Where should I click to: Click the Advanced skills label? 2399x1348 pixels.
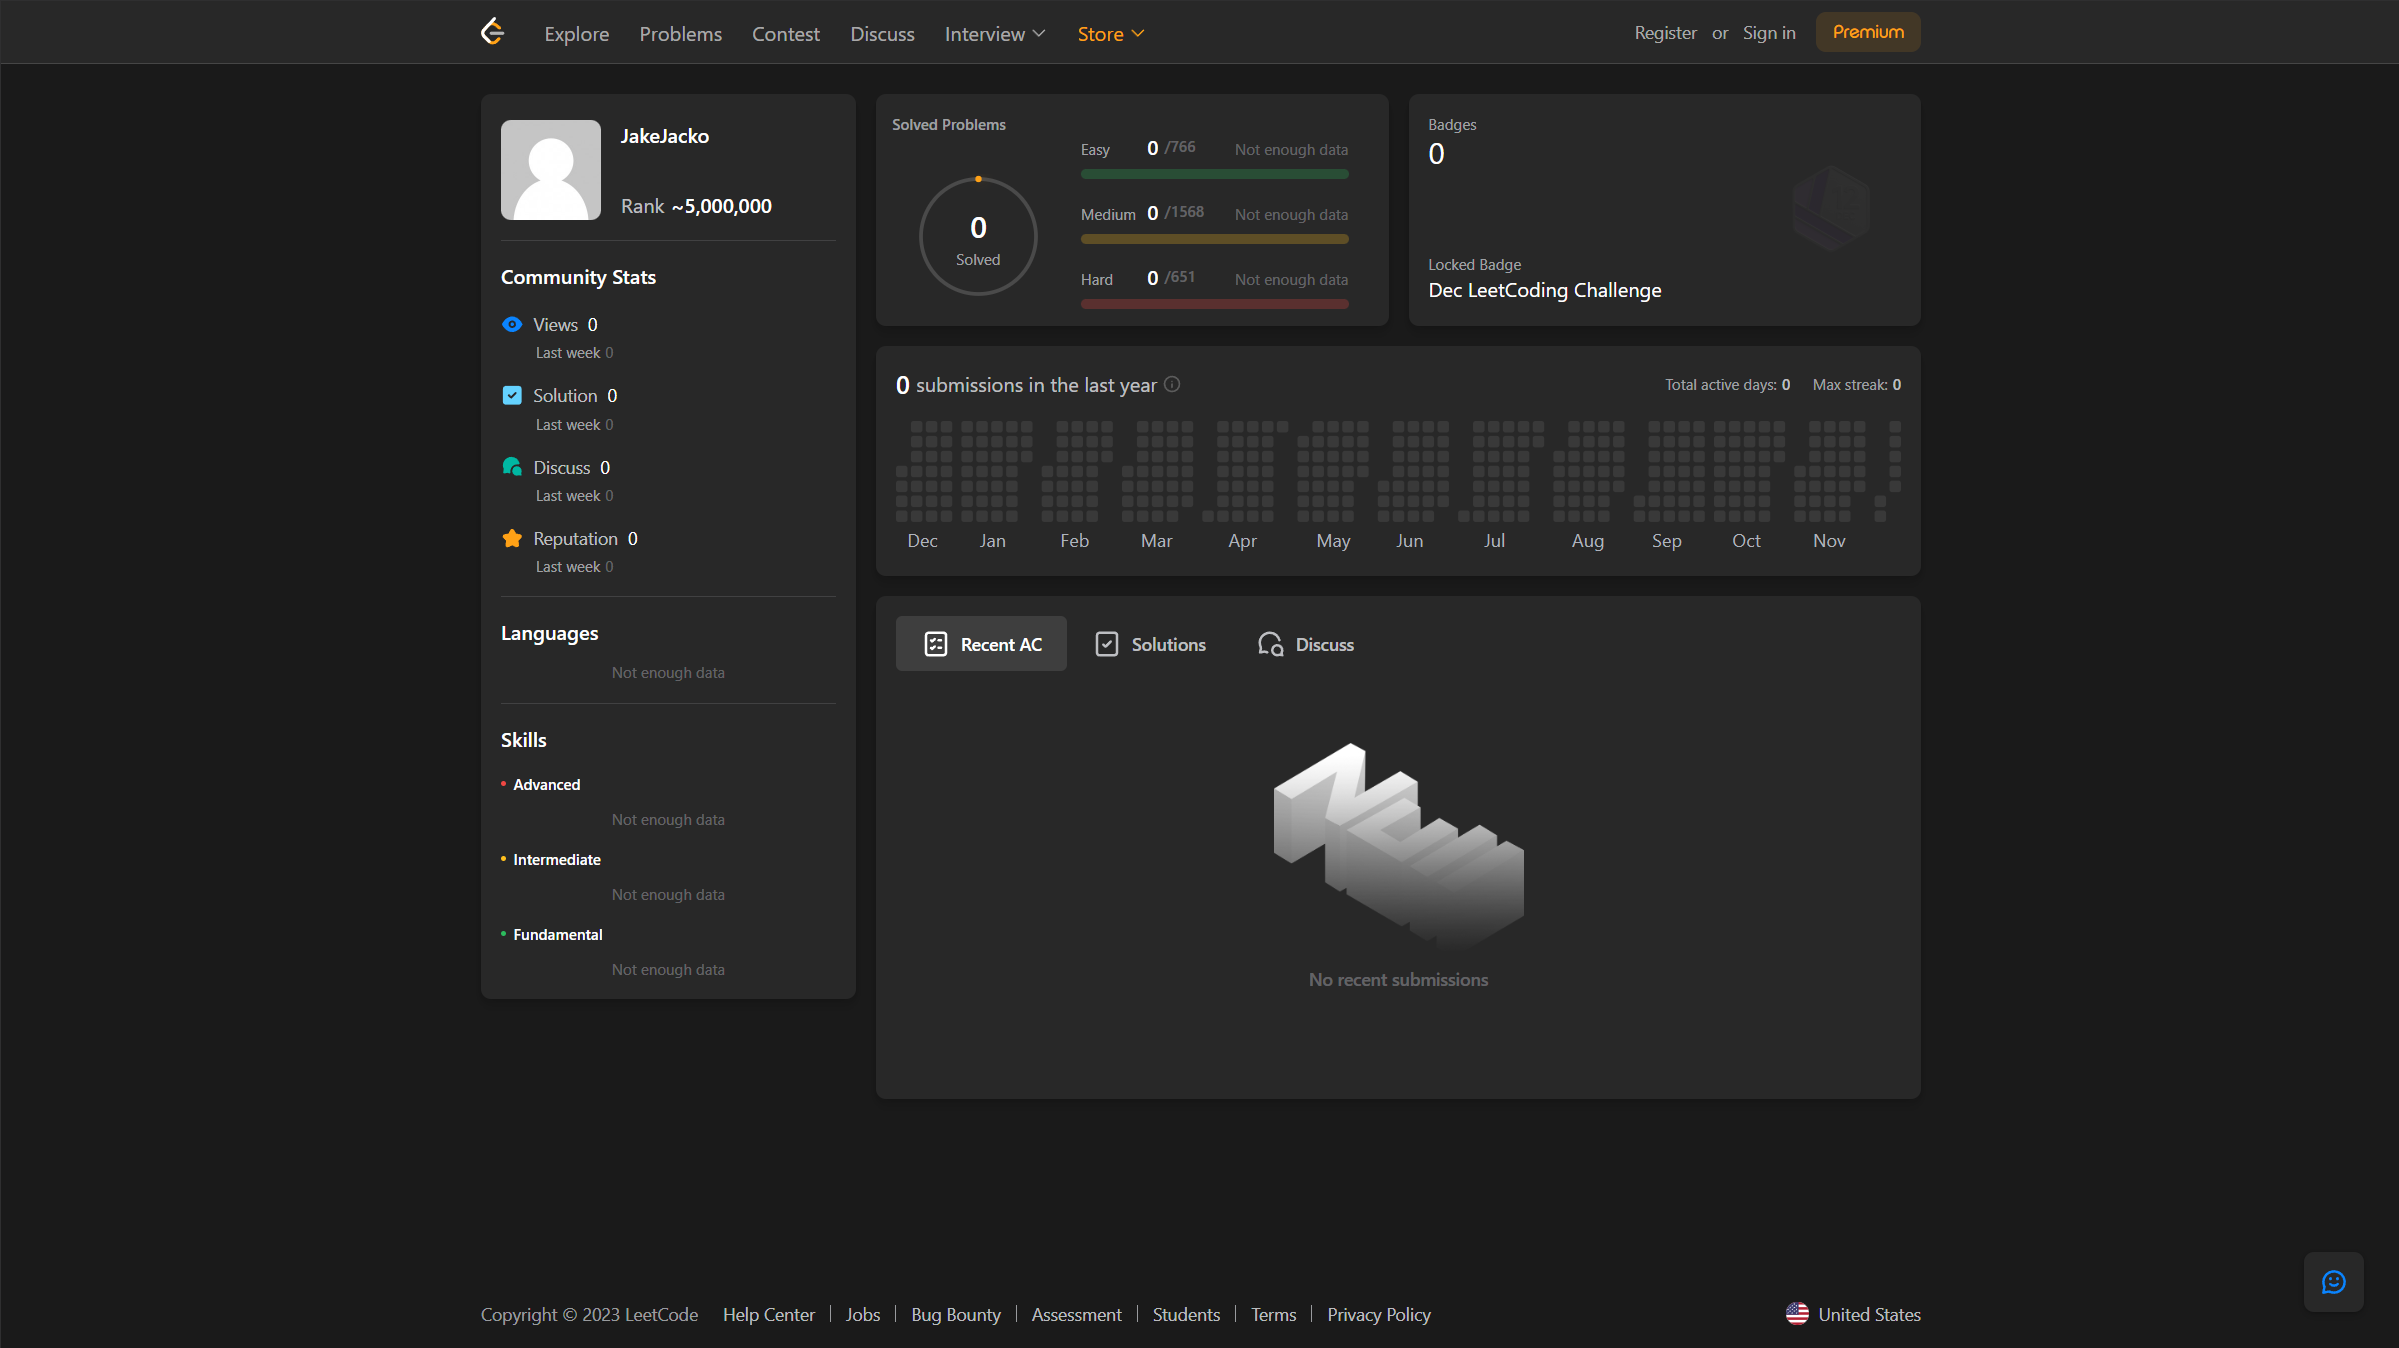(x=547, y=784)
